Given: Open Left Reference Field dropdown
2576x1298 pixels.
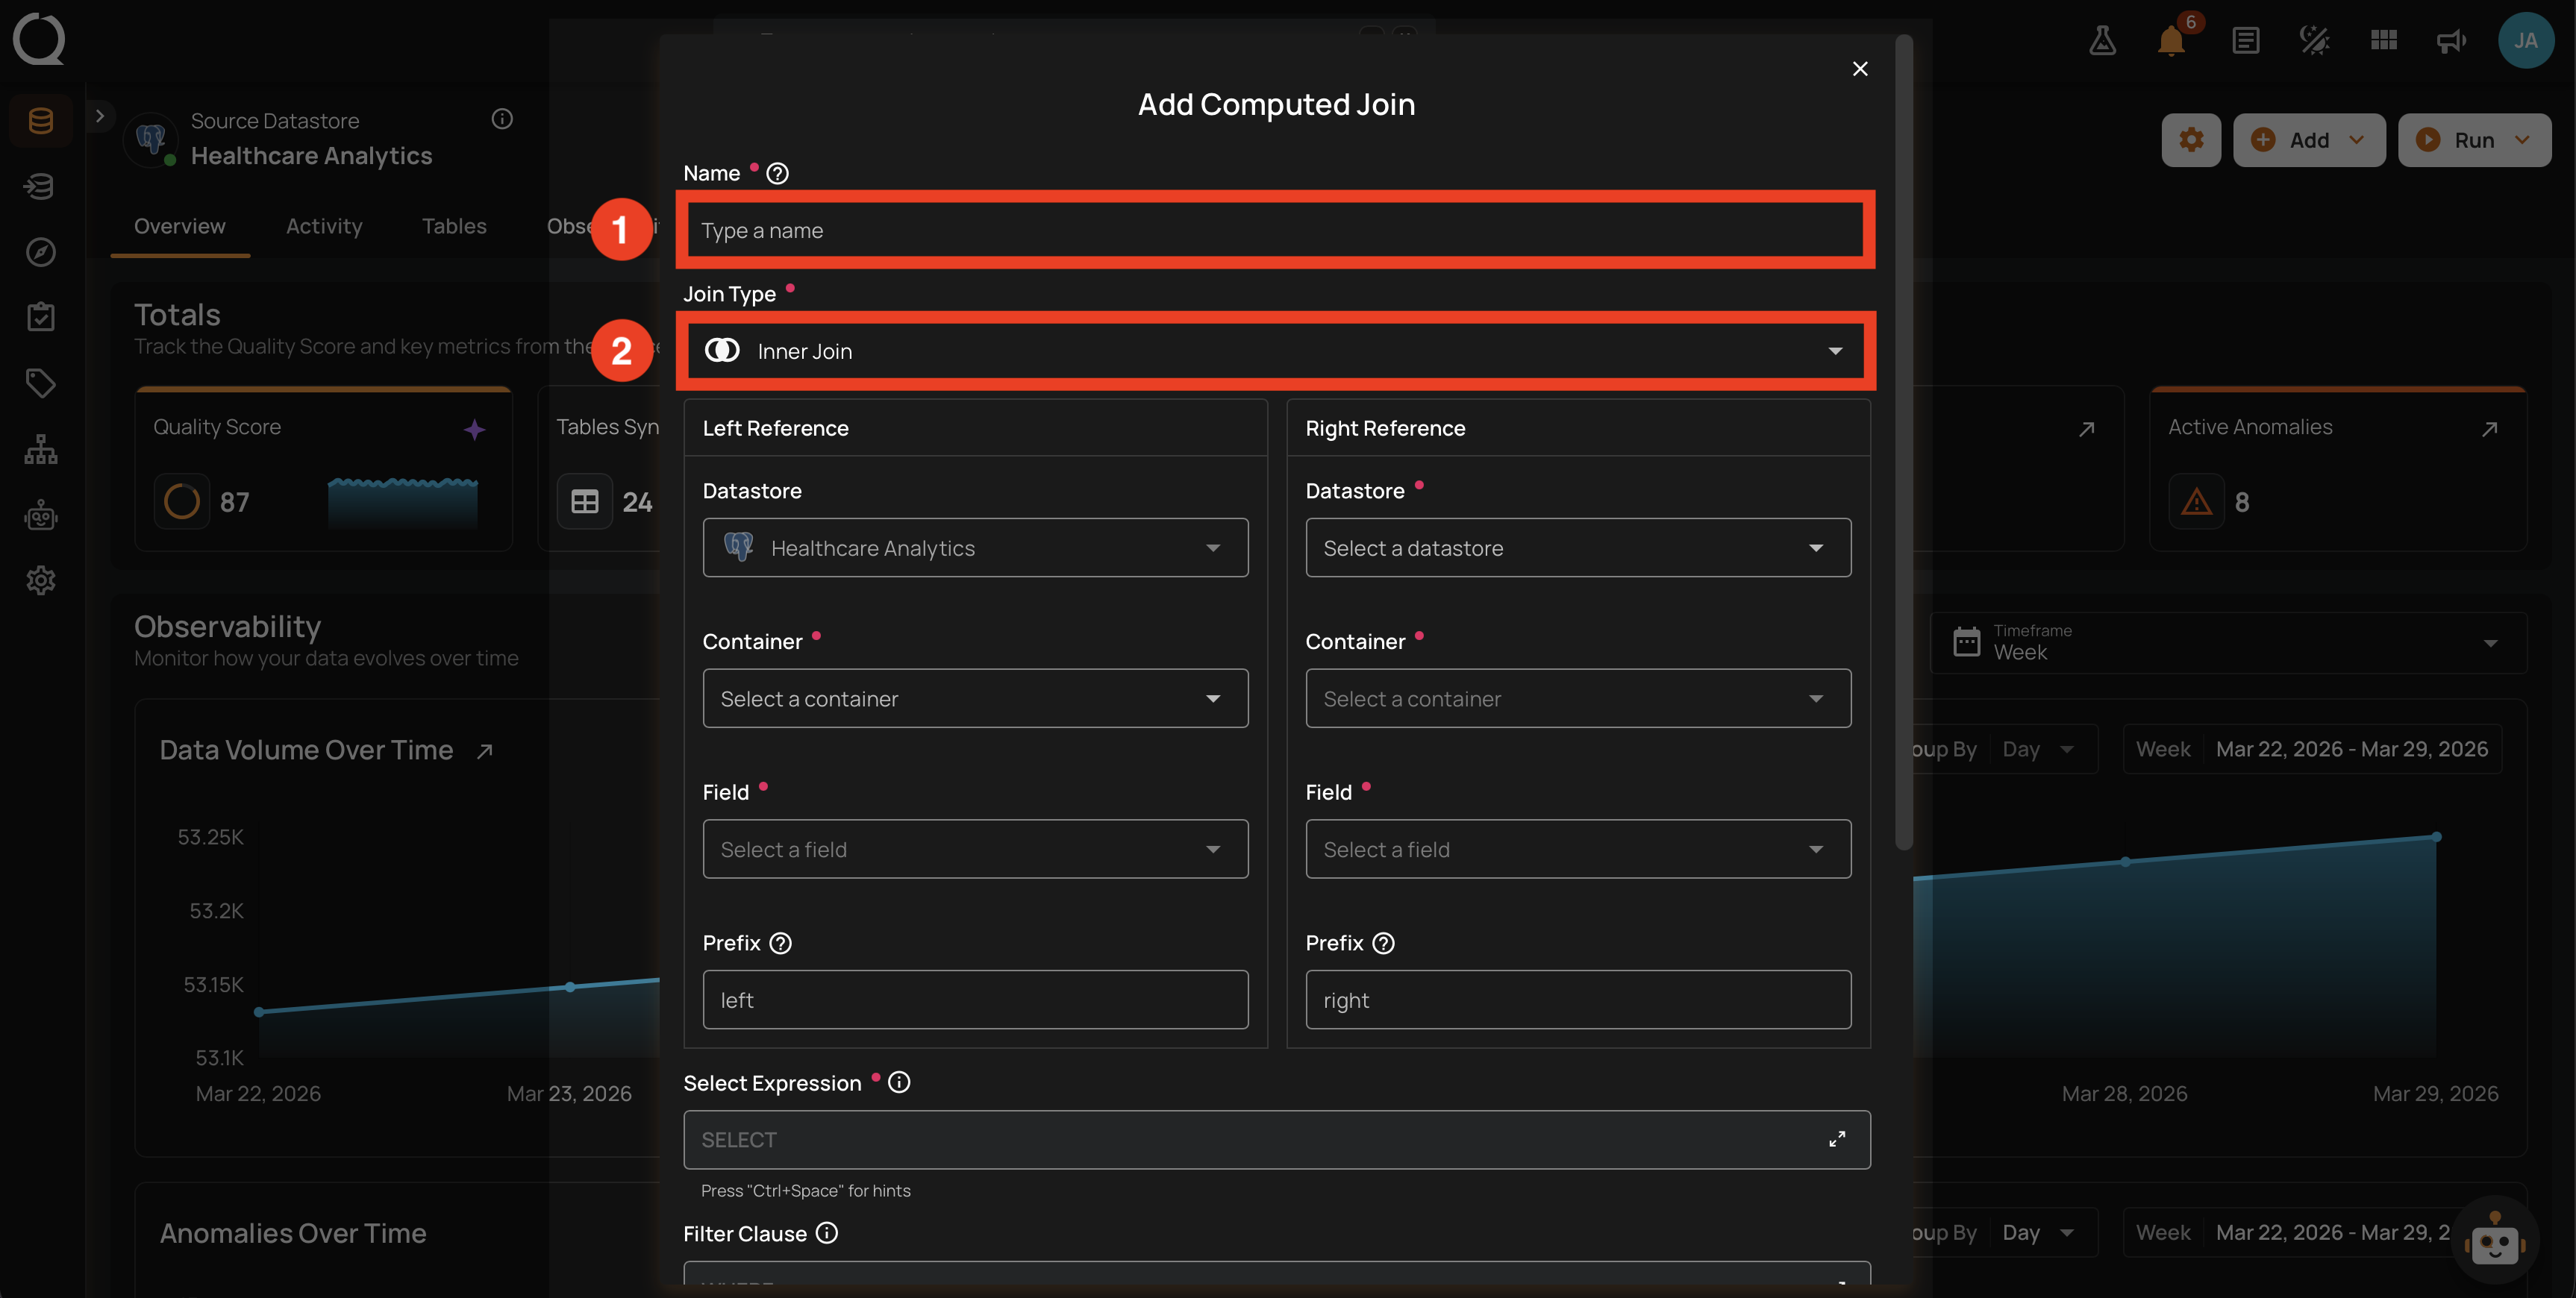Looking at the screenshot, I should click(975, 849).
